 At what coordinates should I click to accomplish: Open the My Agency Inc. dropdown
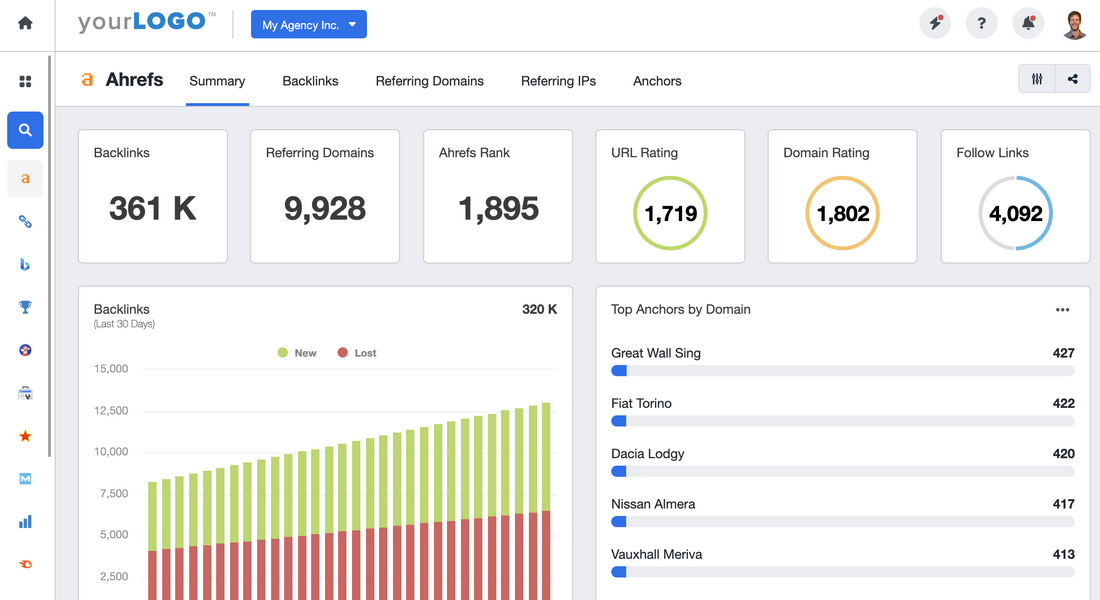309,25
